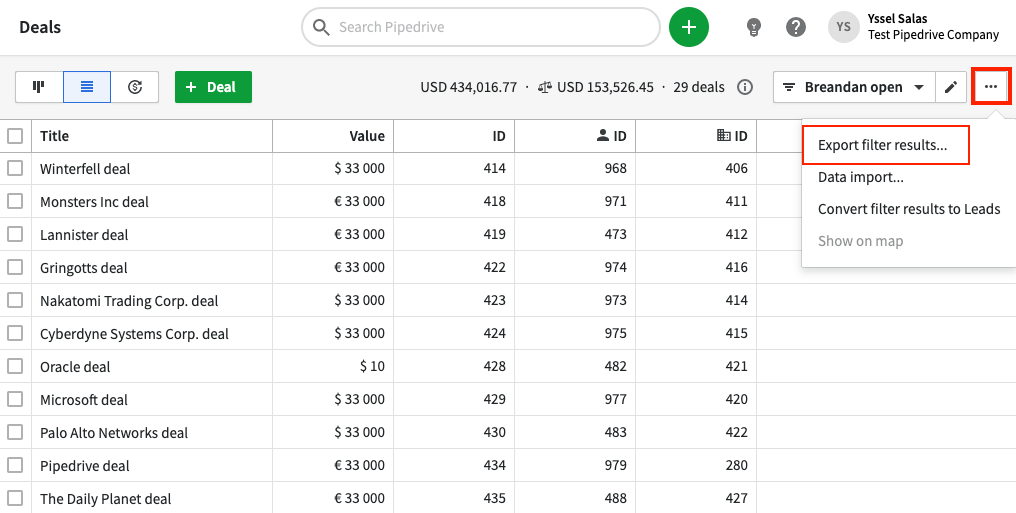Open help question mark icon
1016x513 pixels.
click(x=796, y=27)
